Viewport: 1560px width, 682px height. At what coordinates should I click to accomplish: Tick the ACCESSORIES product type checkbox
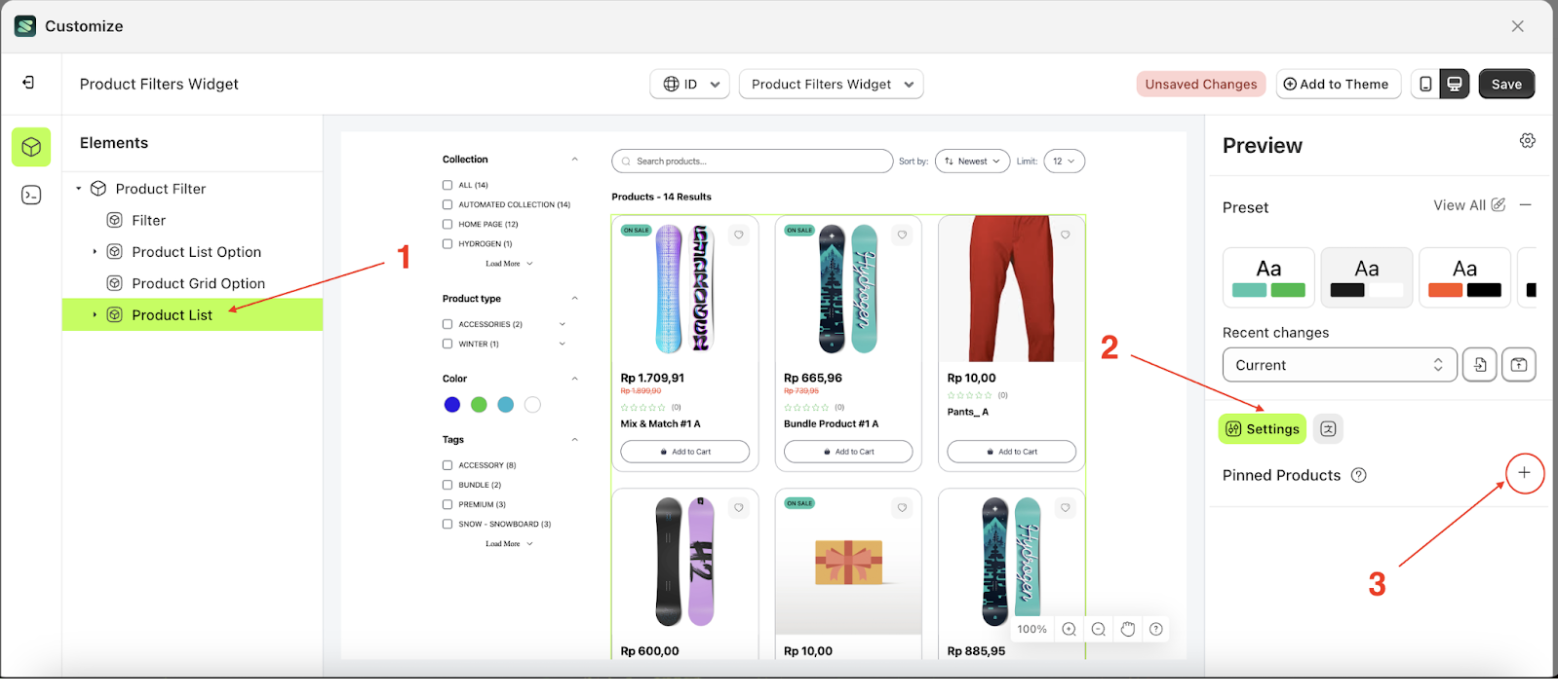click(448, 324)
